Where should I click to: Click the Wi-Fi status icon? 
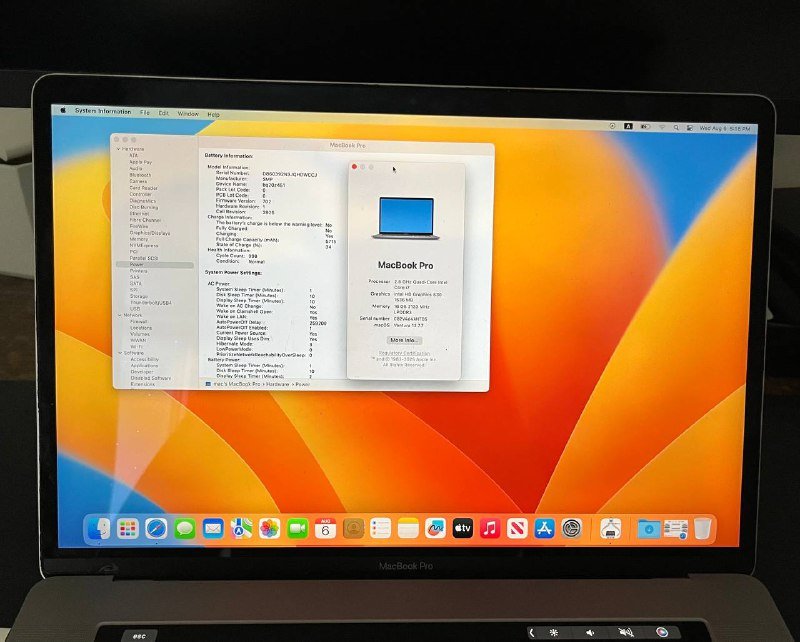click(662, 127)
